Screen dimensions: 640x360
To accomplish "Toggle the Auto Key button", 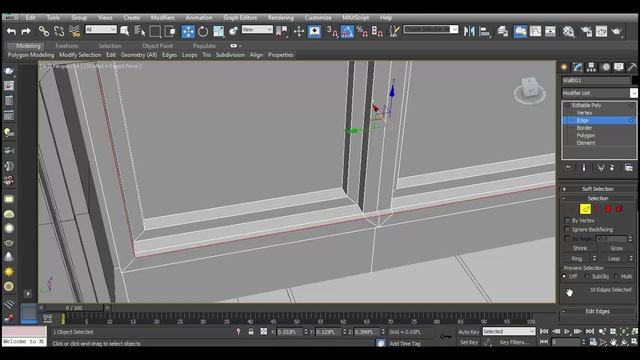I will click(469, 332).
